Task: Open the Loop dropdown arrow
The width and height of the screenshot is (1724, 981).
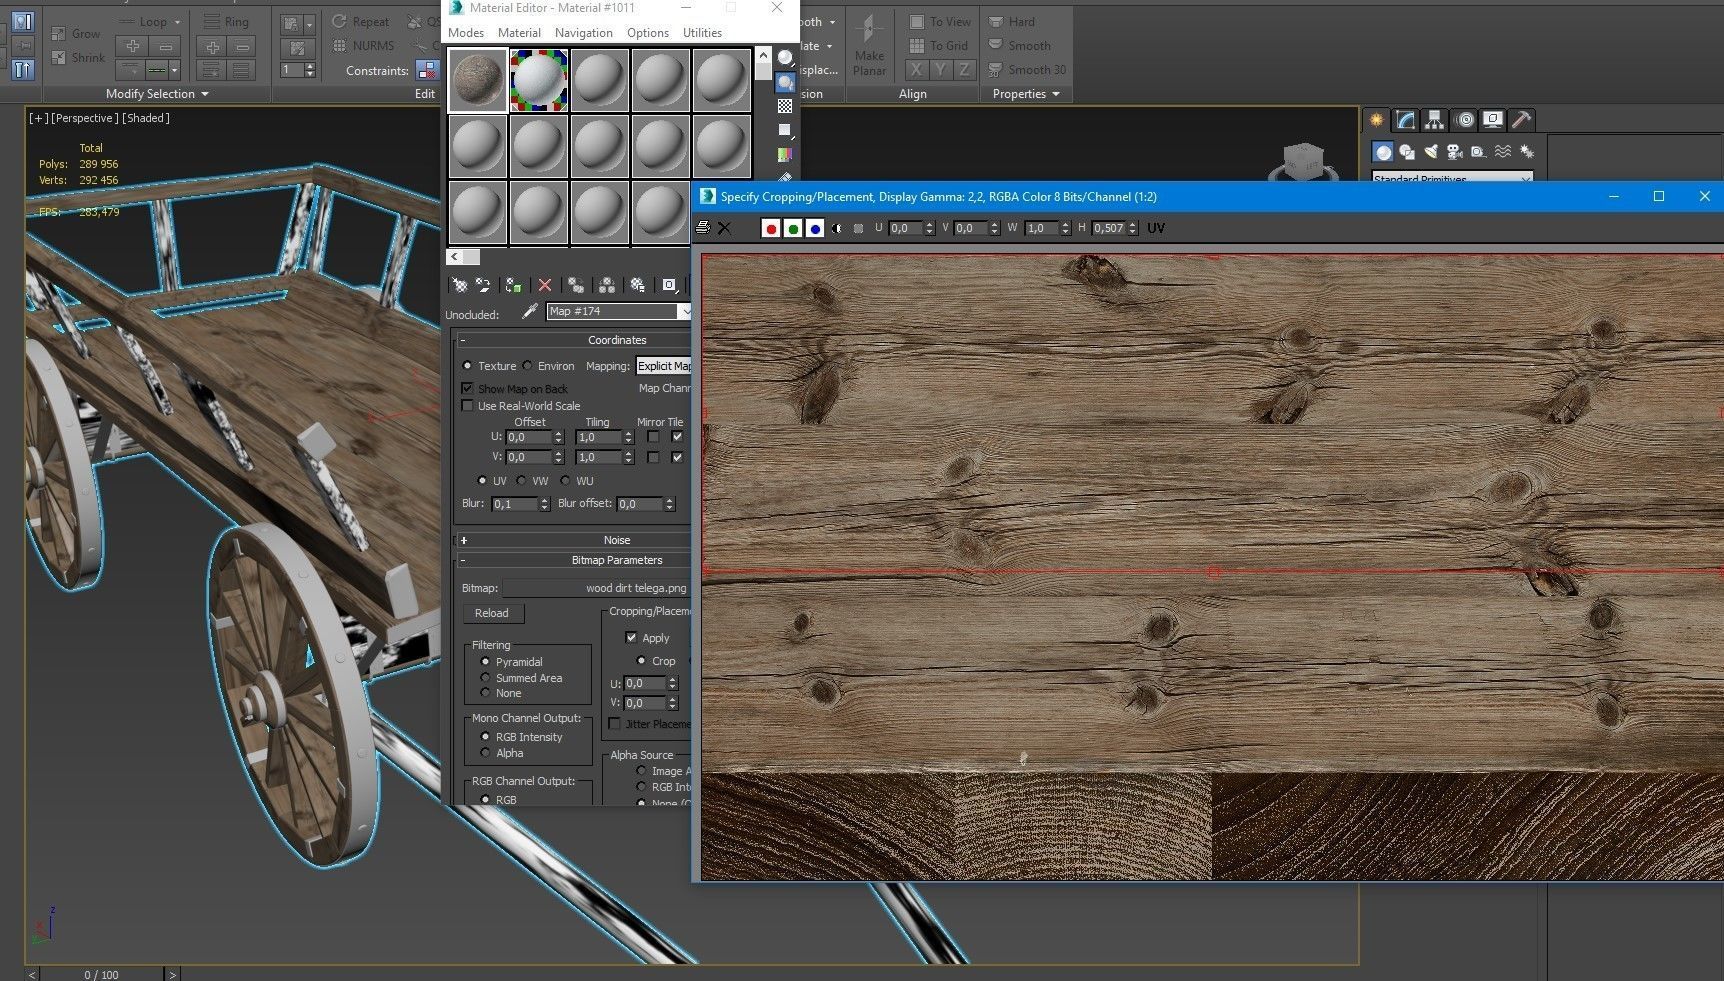Action: coord(177,22)
